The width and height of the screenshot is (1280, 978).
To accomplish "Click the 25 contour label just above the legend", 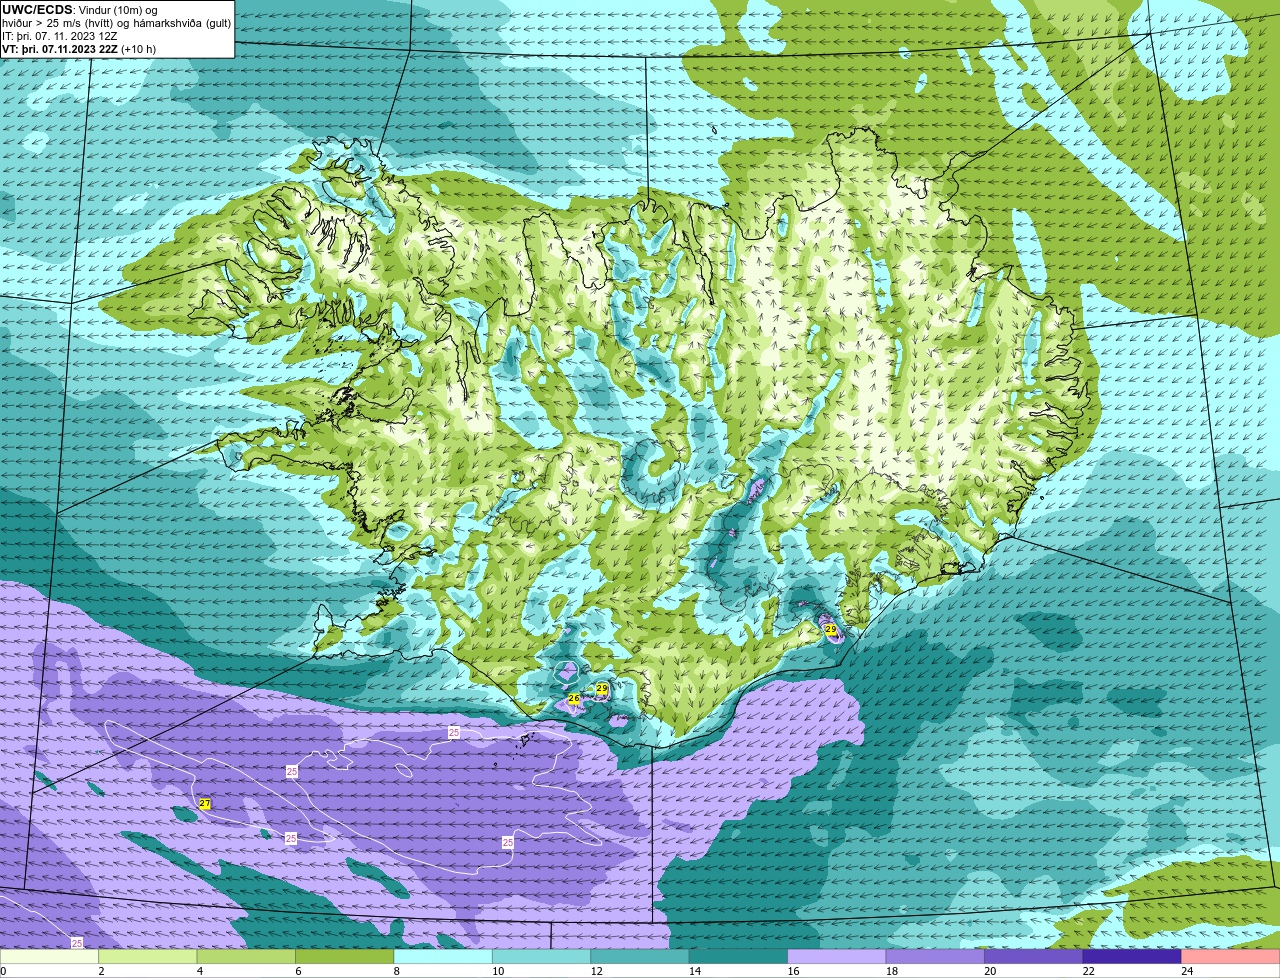I will [77, 943].
